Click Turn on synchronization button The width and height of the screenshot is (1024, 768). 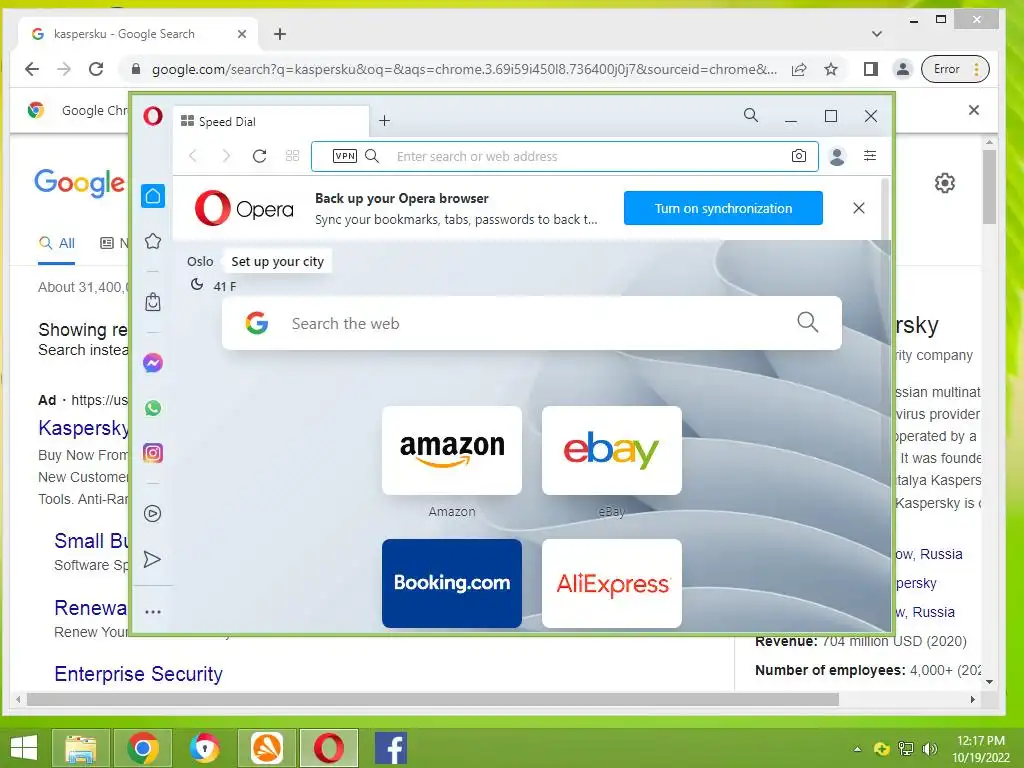click(x=723, y=208)
